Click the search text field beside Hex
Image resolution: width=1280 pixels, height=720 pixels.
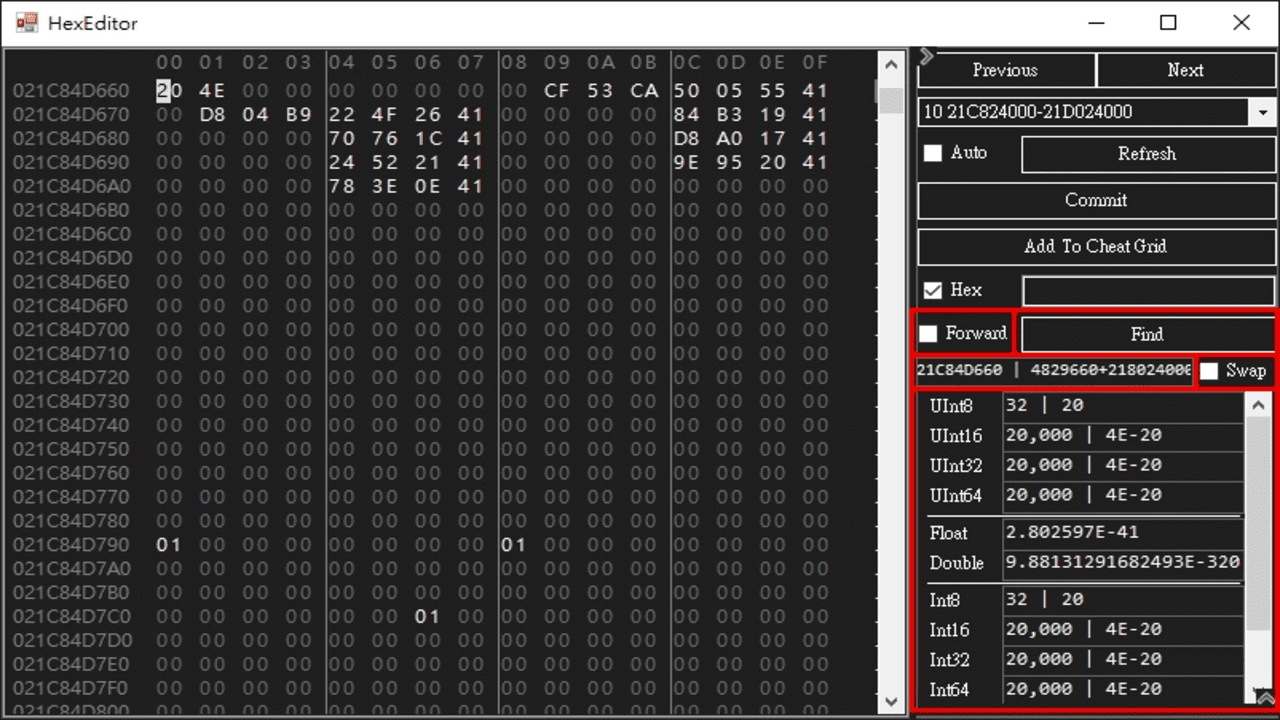coord(1148,290)
